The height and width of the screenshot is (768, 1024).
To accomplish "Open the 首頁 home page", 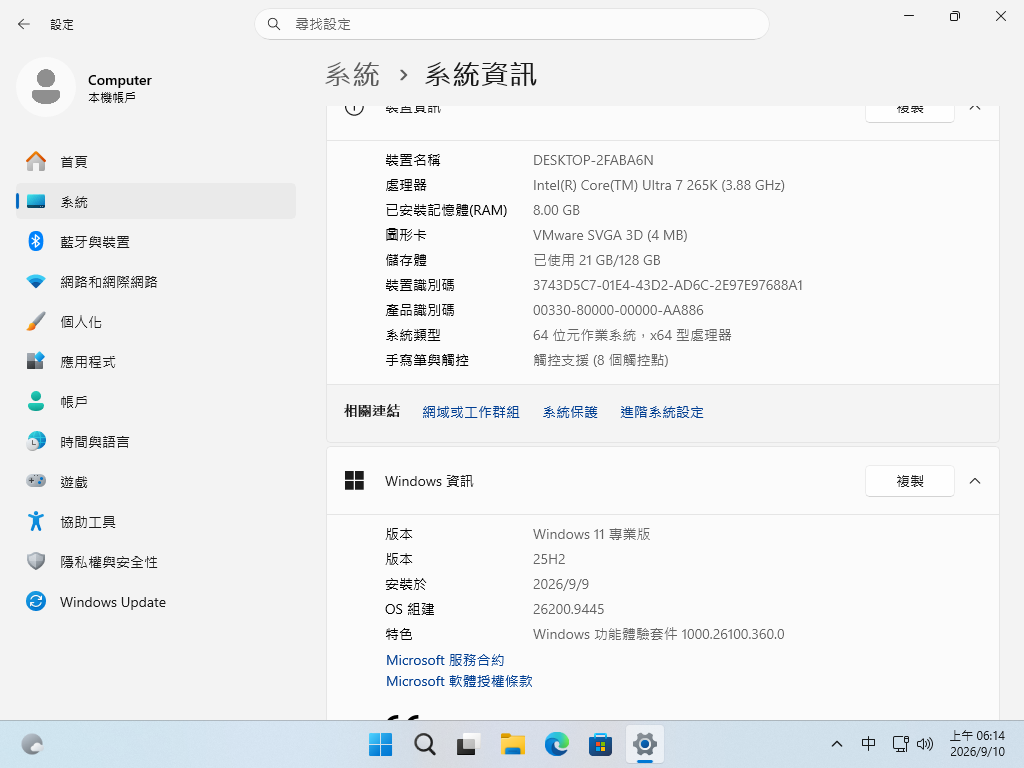I will point(155,161).
